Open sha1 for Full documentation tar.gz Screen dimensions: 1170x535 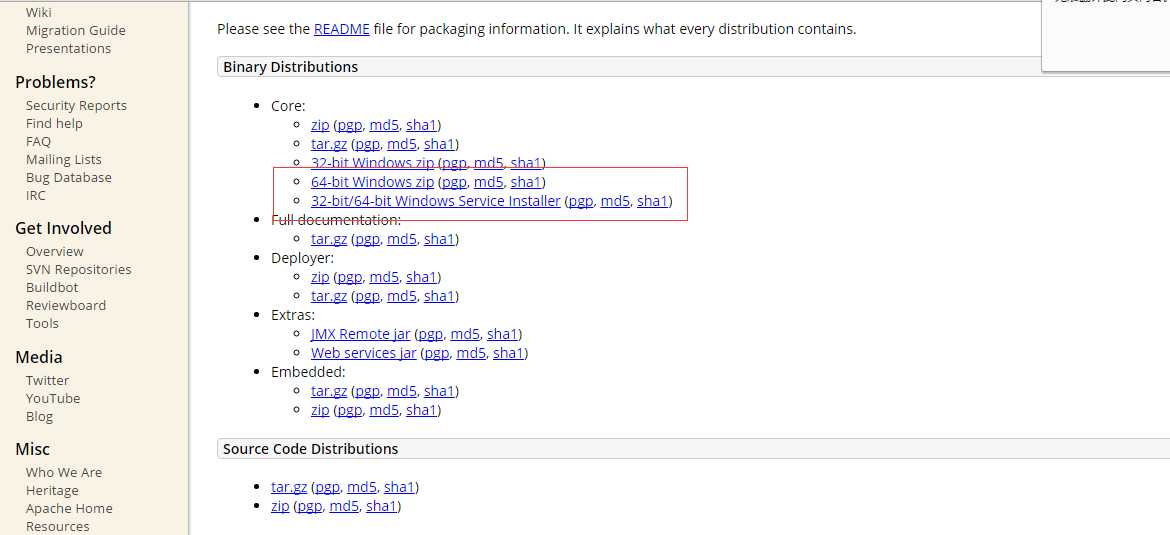[439, 240]
